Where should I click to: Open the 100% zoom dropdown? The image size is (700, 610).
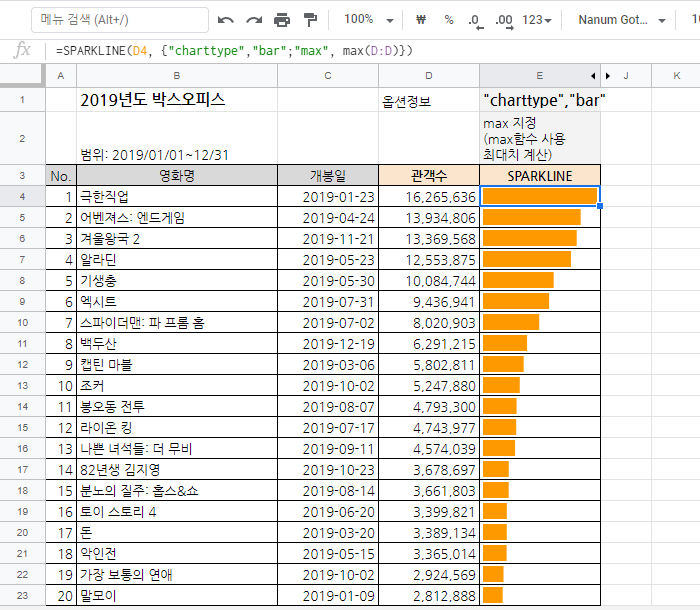[x=364, y=20]
